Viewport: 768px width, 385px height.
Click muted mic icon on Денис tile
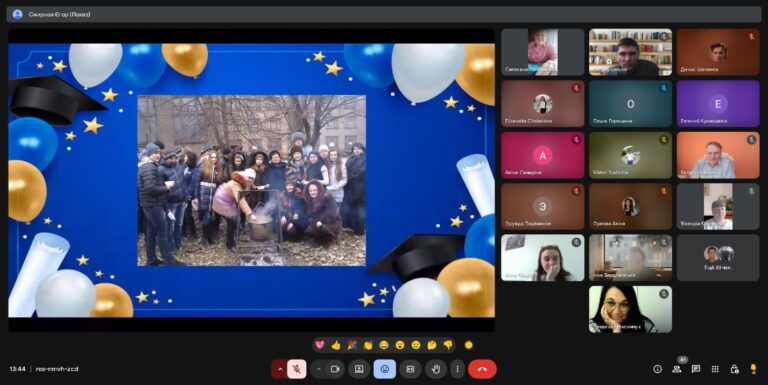751,37
